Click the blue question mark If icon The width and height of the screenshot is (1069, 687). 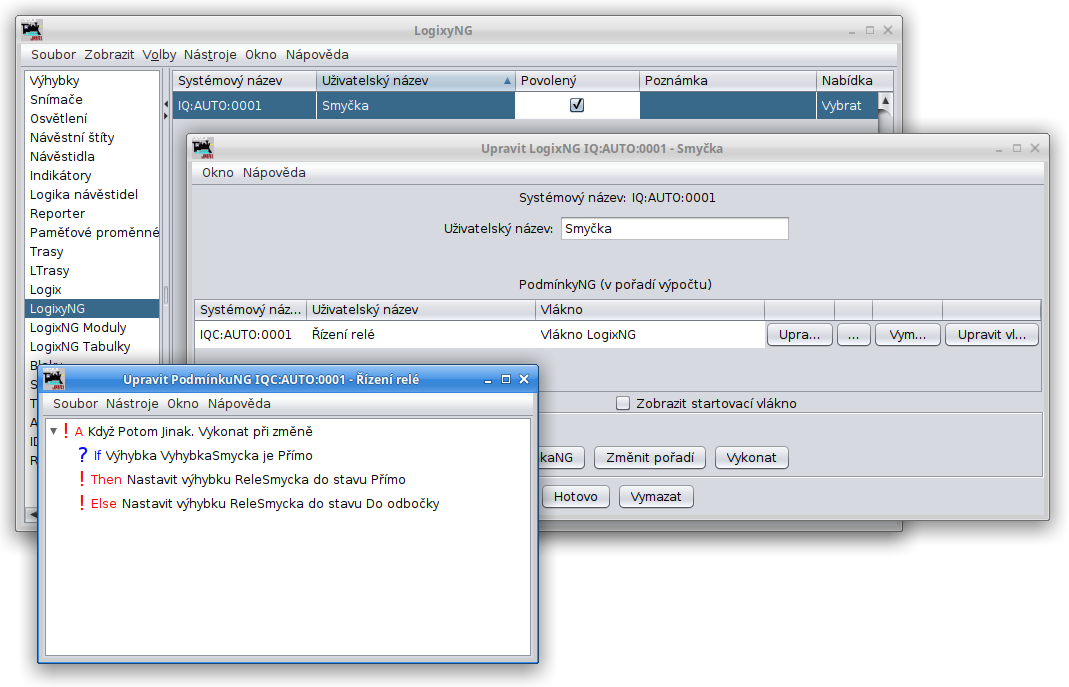83,455
